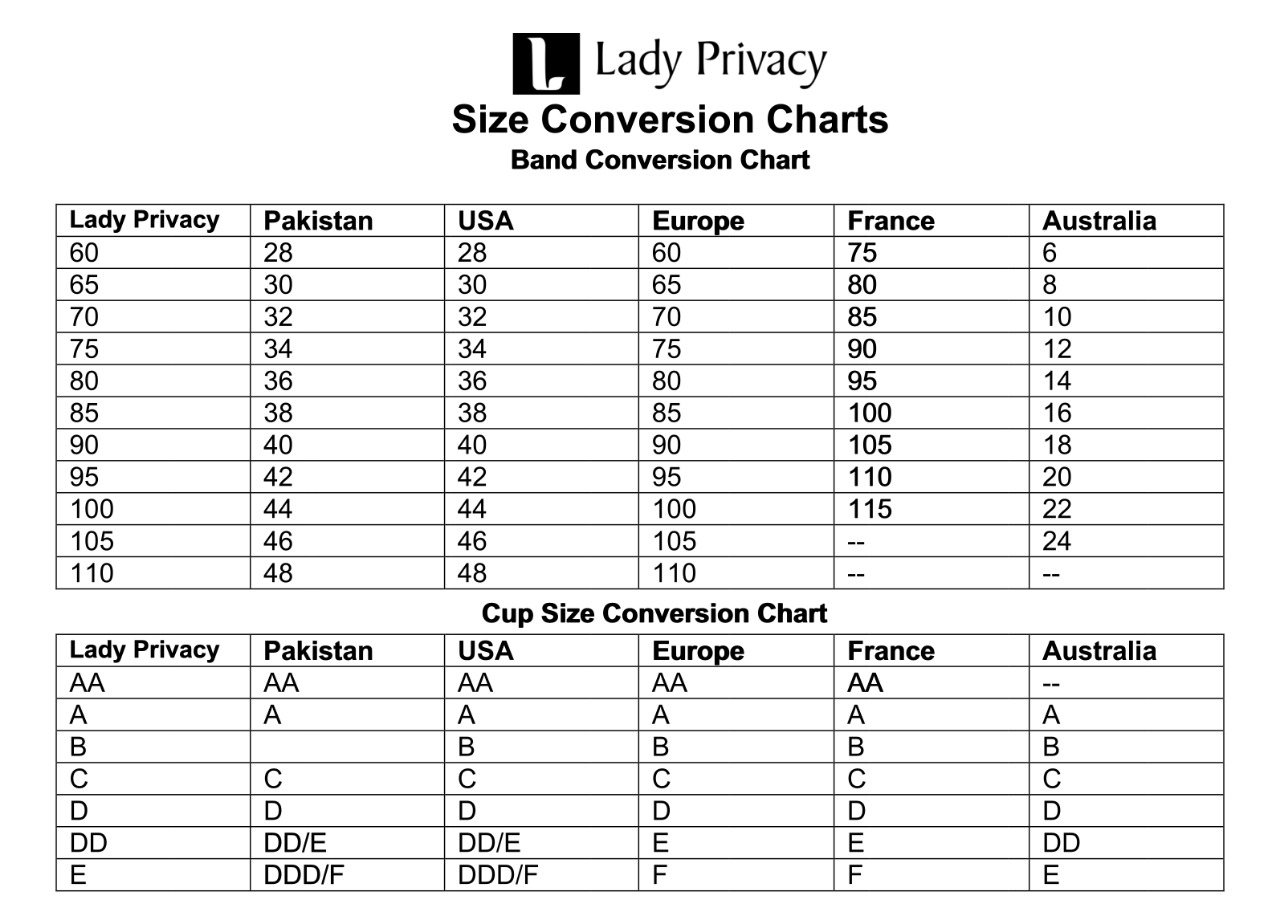Image resolution: width=1280 pixels, height=924 pixels.
Task: Click the Lady Privacy brand name text
Action: (x=710, y=62)
